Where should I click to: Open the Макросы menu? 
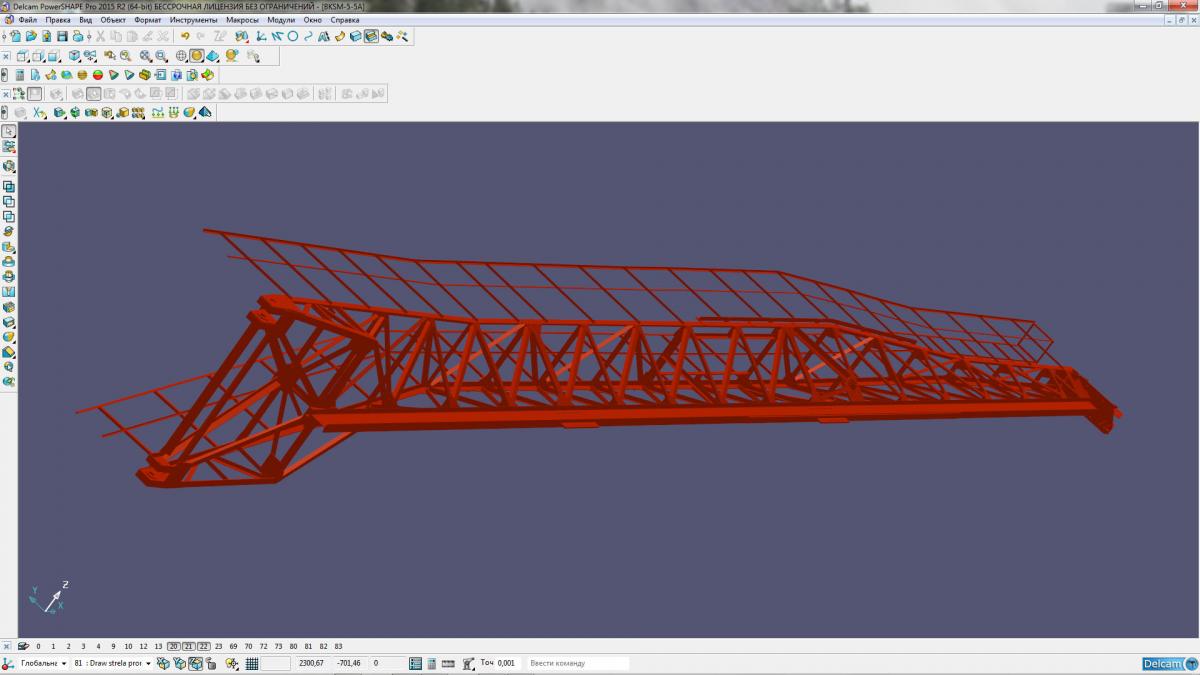click(x=243, y=20)
